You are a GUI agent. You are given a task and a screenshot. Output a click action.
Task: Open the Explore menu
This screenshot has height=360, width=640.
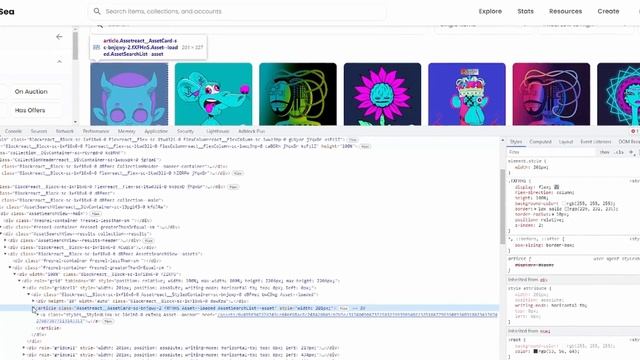coord(490,11)
